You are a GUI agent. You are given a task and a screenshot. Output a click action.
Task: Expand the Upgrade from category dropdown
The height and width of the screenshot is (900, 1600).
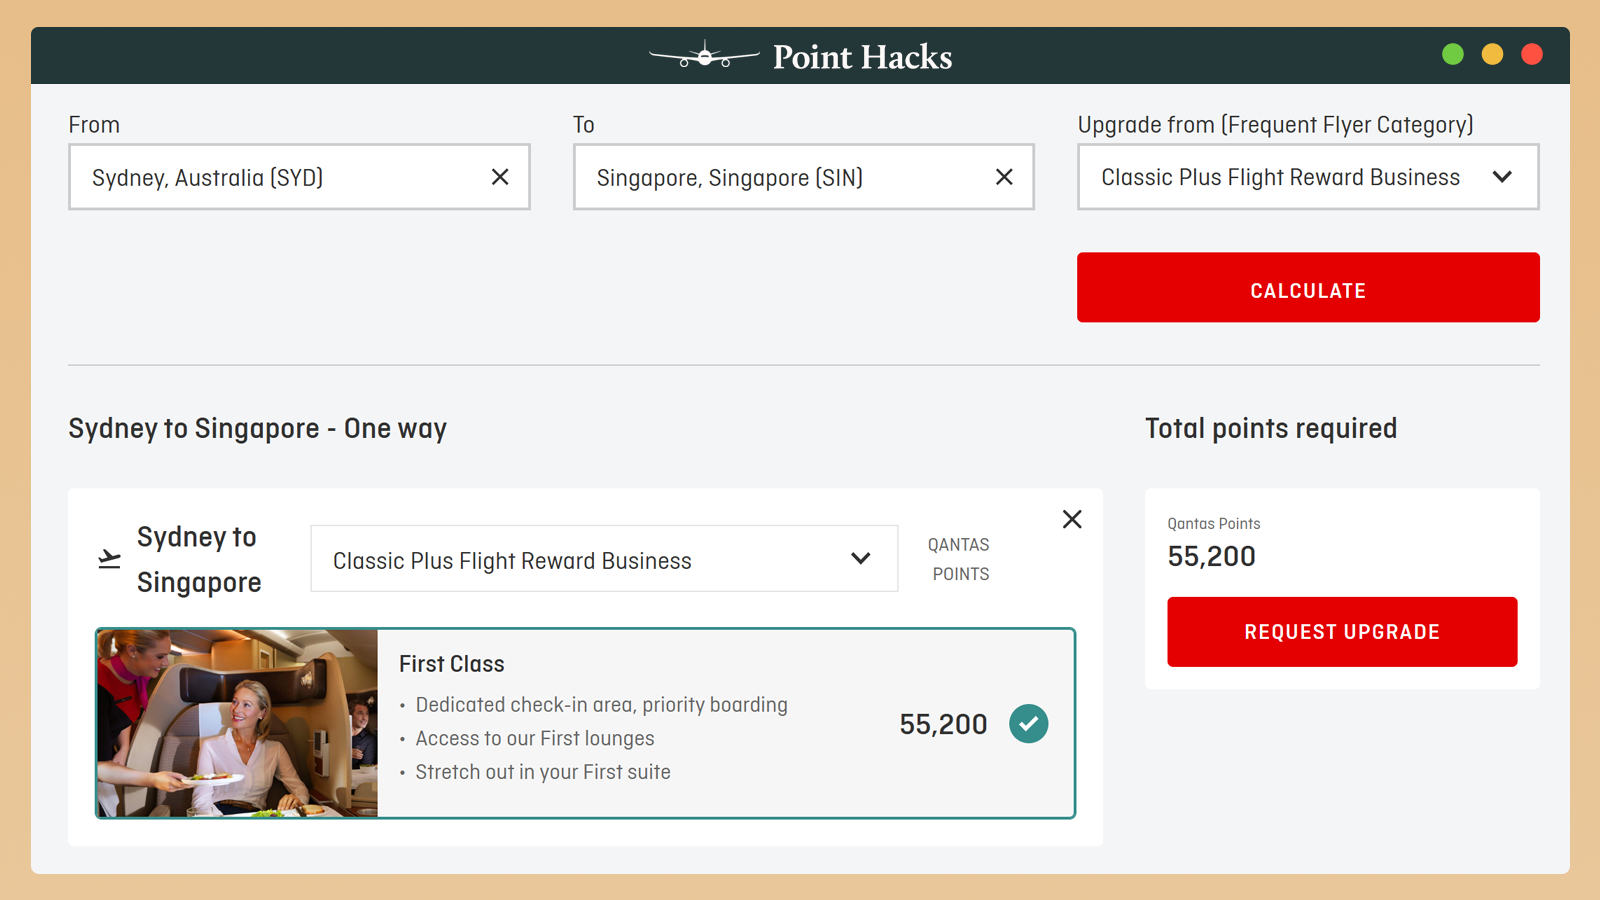click(1280, 177)
